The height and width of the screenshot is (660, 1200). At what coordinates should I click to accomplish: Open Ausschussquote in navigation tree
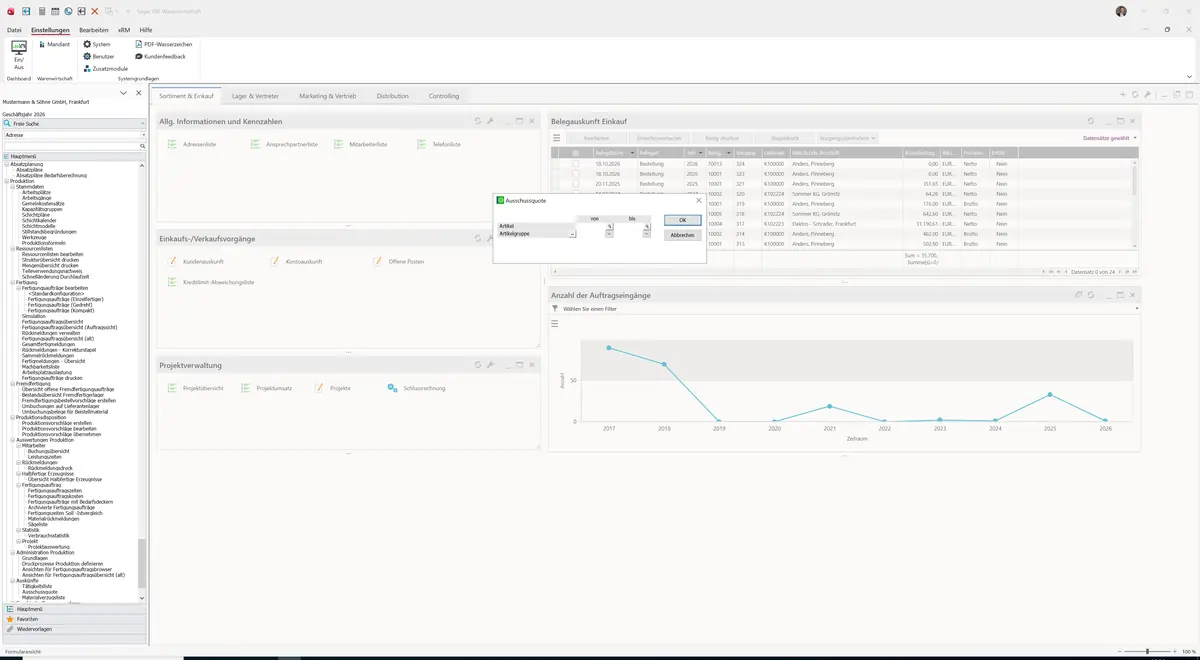pyautogui.click(x=40, y=591)
